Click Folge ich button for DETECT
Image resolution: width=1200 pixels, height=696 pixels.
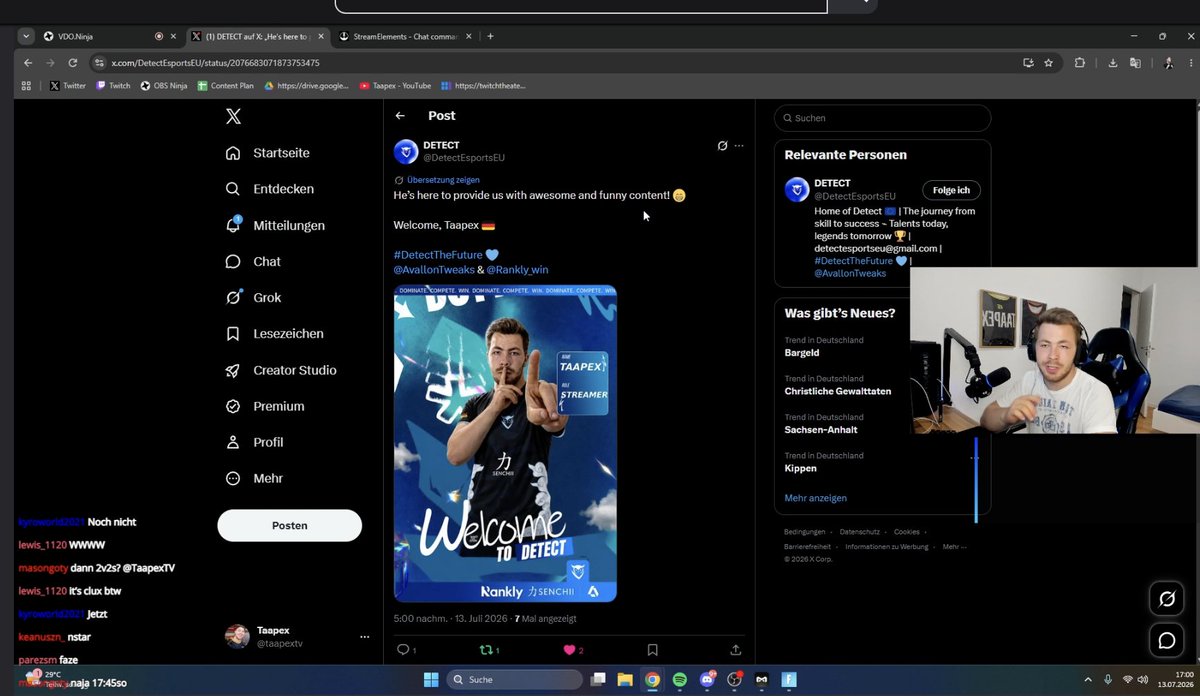[x=951, y=190]
